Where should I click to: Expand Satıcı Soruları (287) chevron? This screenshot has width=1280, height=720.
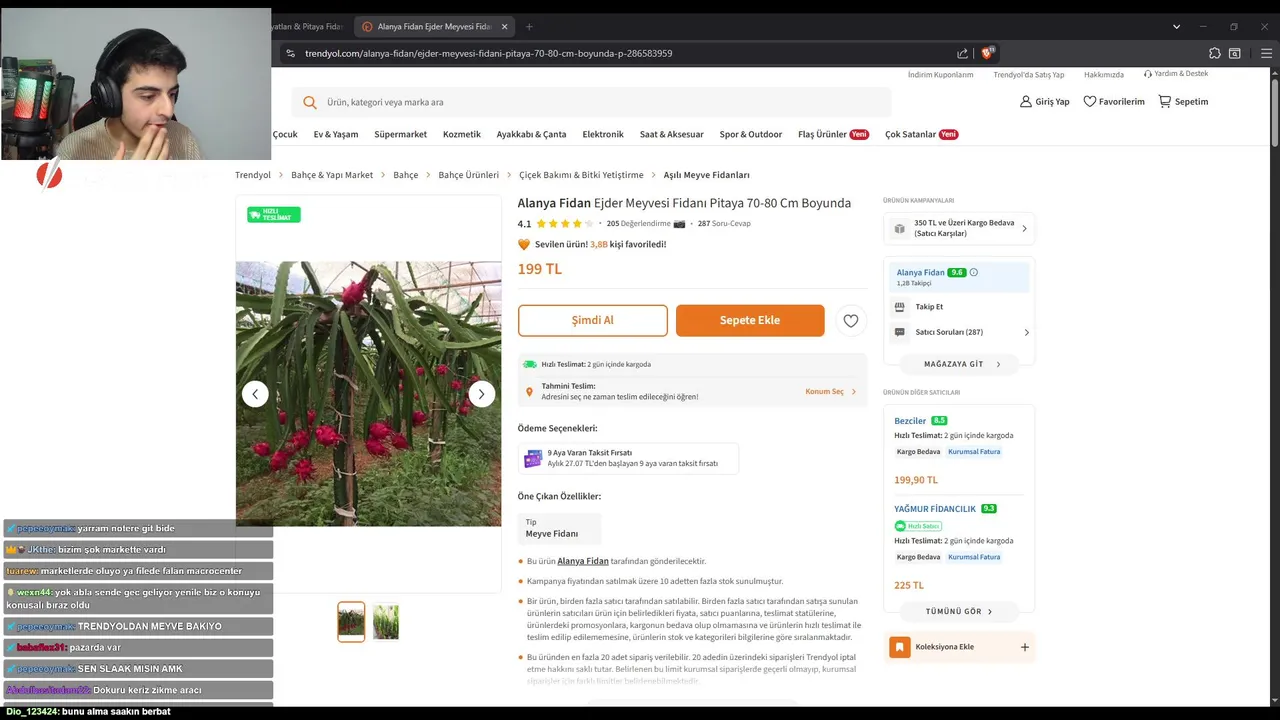pos(1026,333)
